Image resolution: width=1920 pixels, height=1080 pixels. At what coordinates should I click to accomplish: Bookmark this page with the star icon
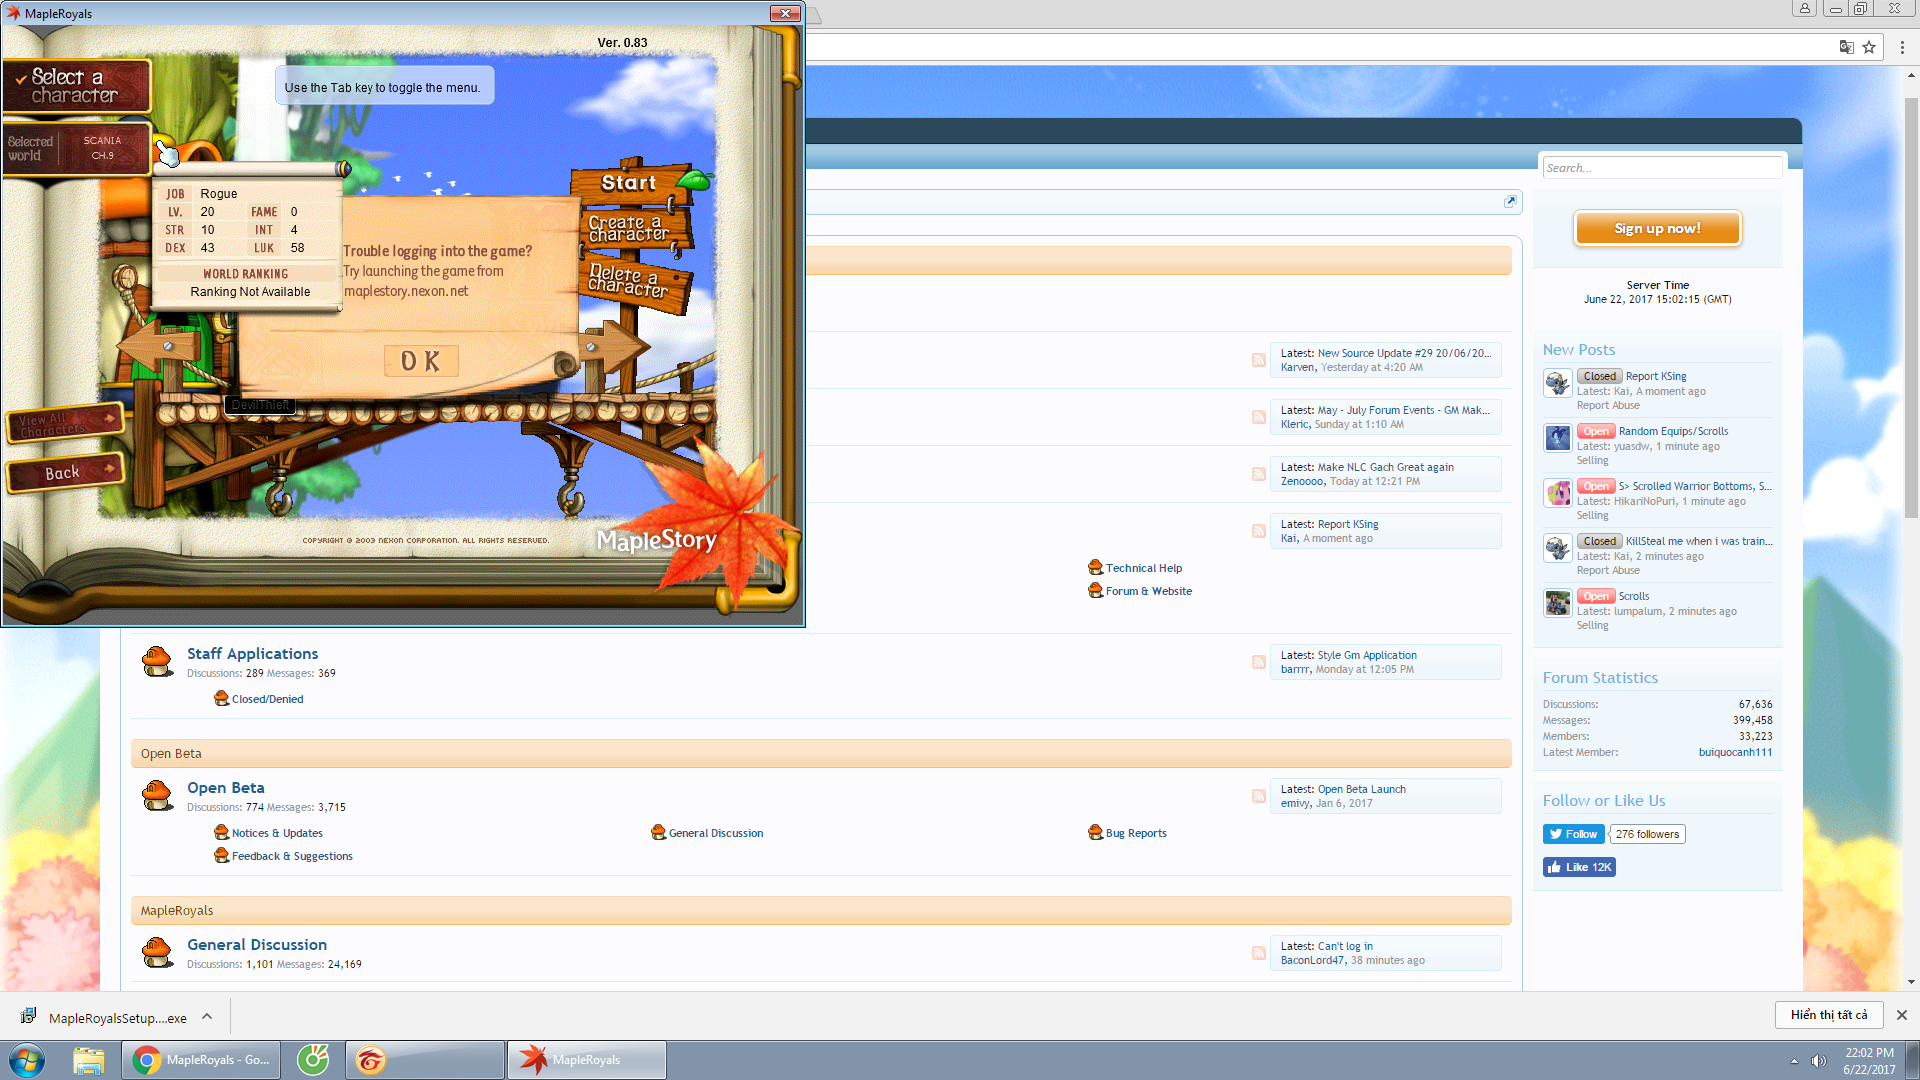1869,47
